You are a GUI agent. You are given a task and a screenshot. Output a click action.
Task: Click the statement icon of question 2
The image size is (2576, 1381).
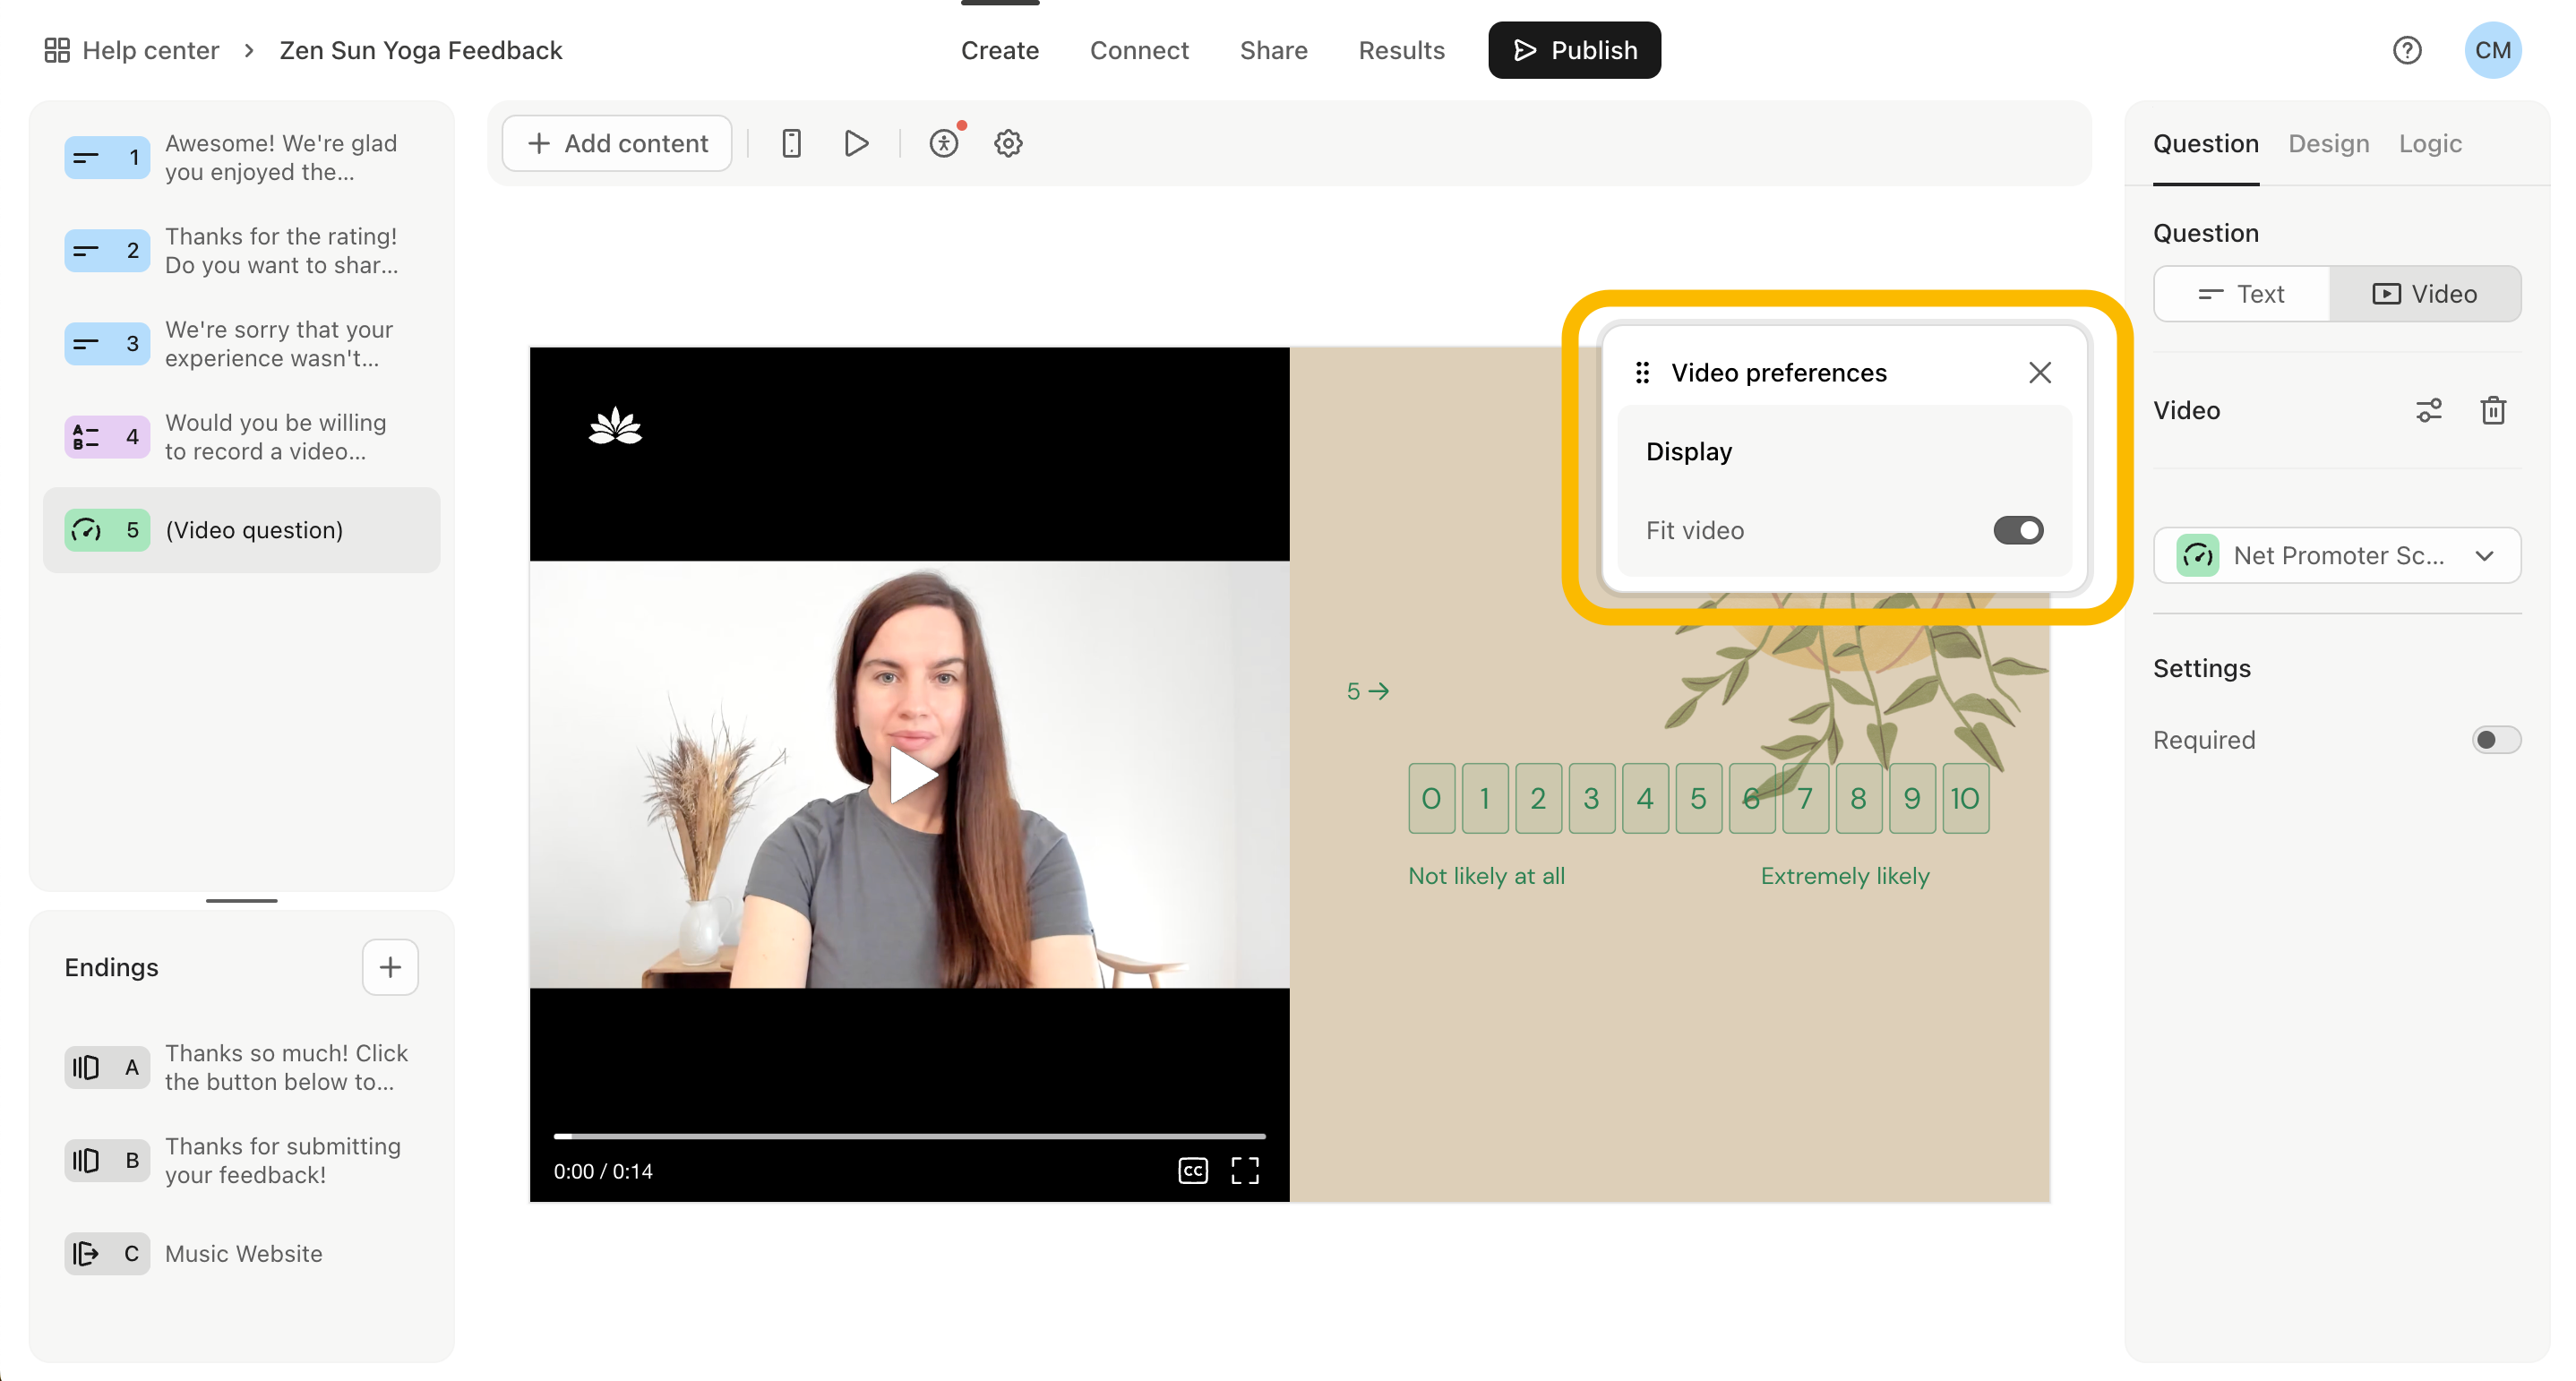click(x=87, y=250)
